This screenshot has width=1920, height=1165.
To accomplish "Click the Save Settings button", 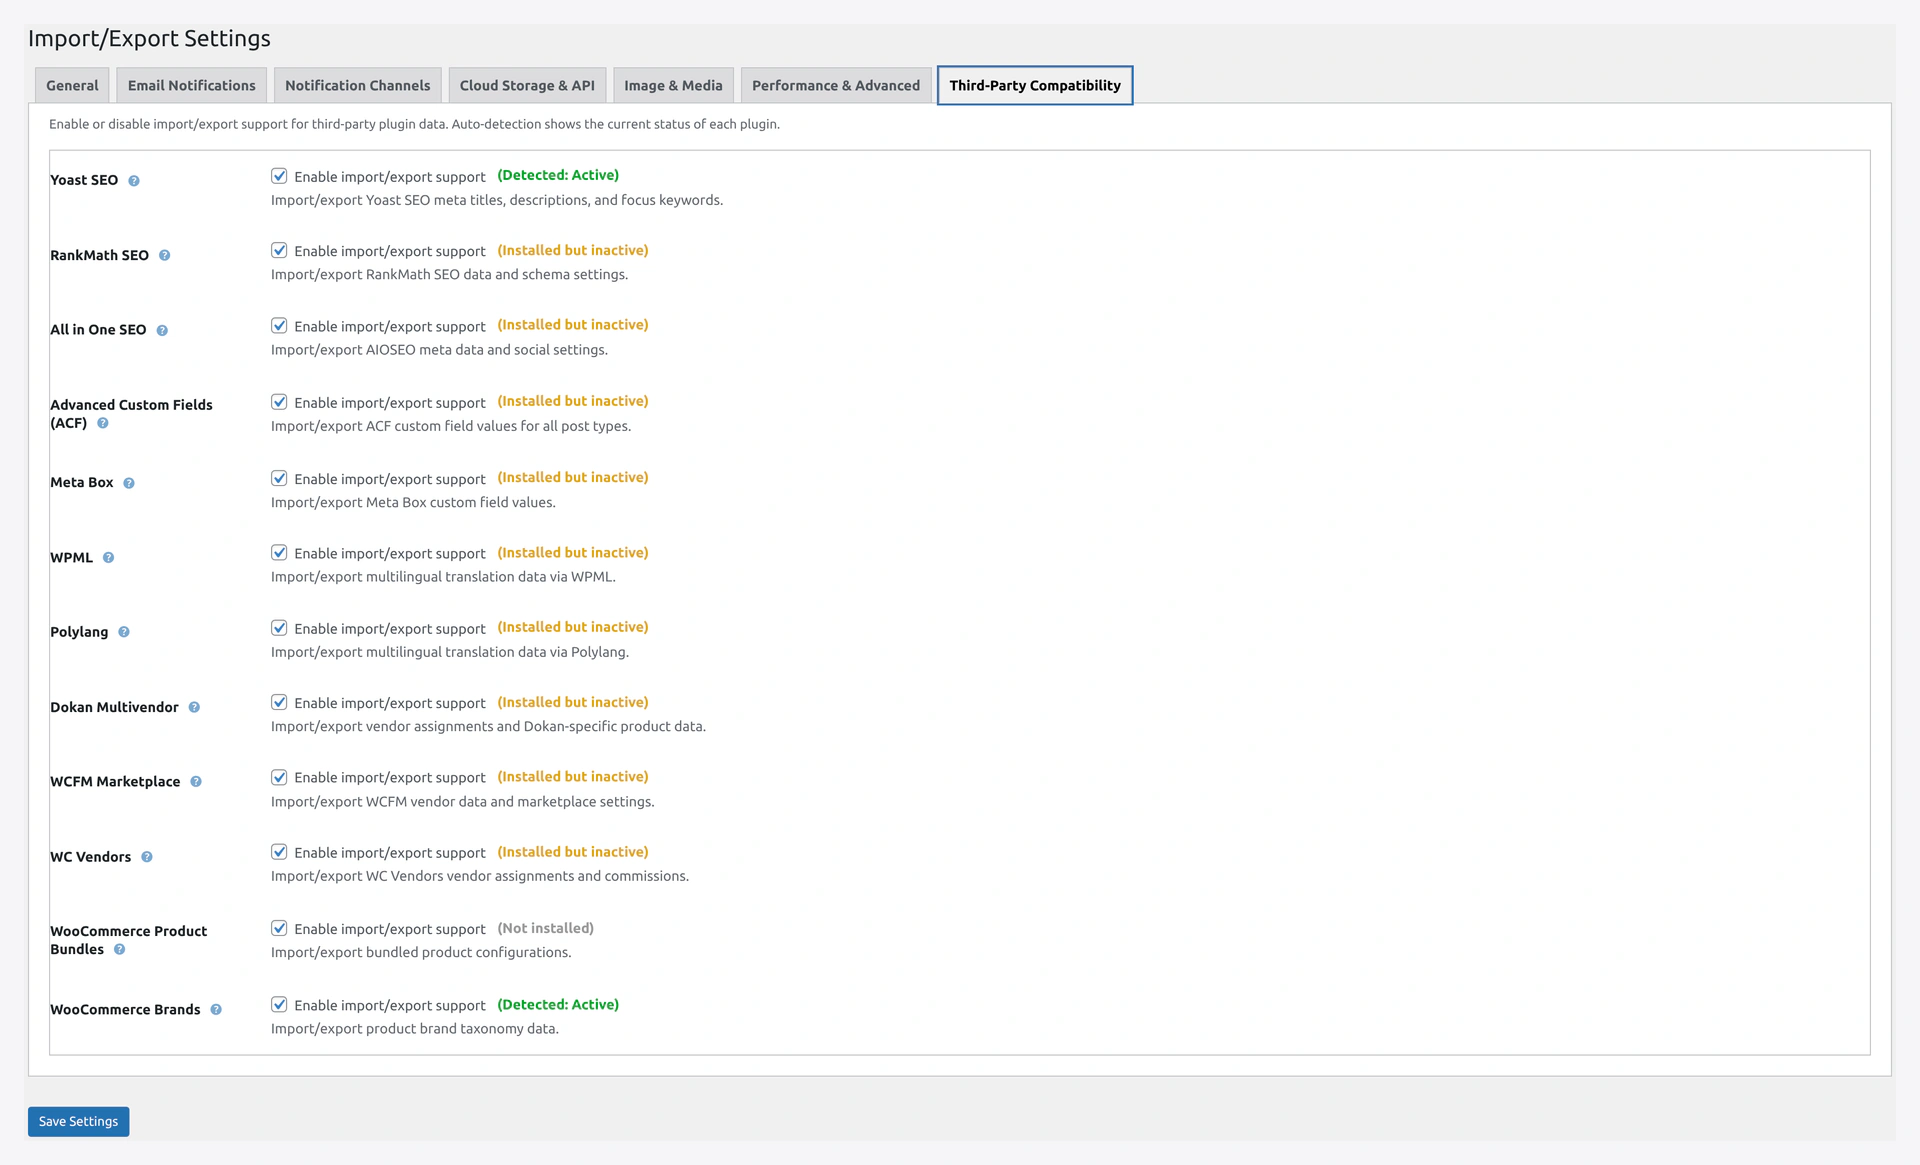I will [x=78, y=1121].
